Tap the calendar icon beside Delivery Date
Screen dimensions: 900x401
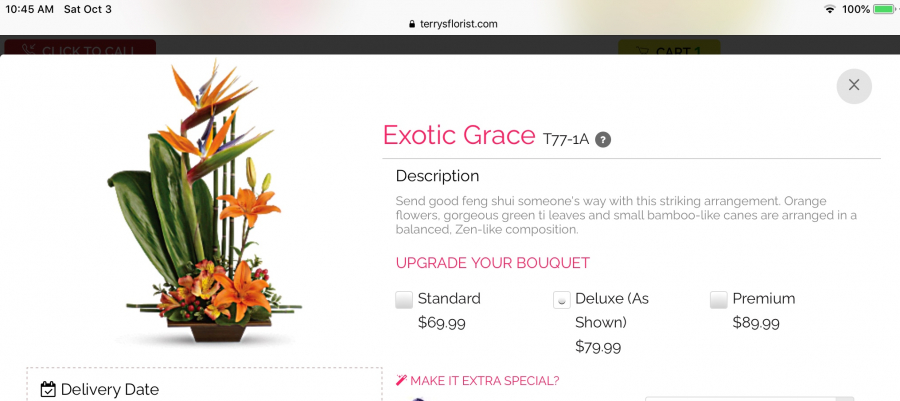[48, 390]
